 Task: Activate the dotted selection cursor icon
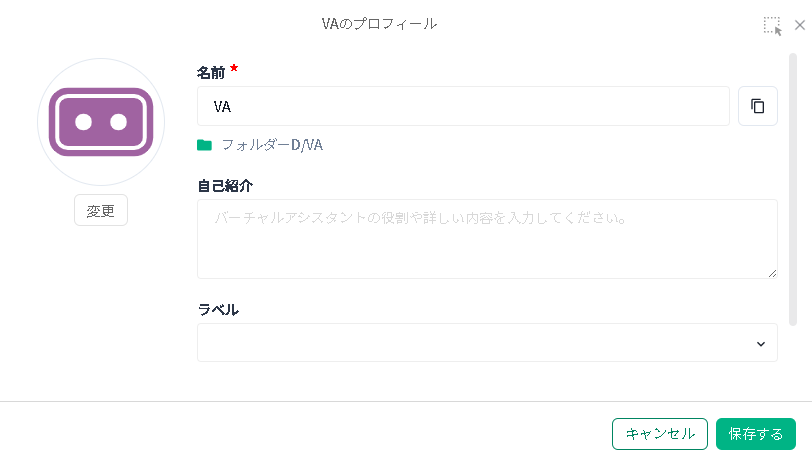click(772, 25)
